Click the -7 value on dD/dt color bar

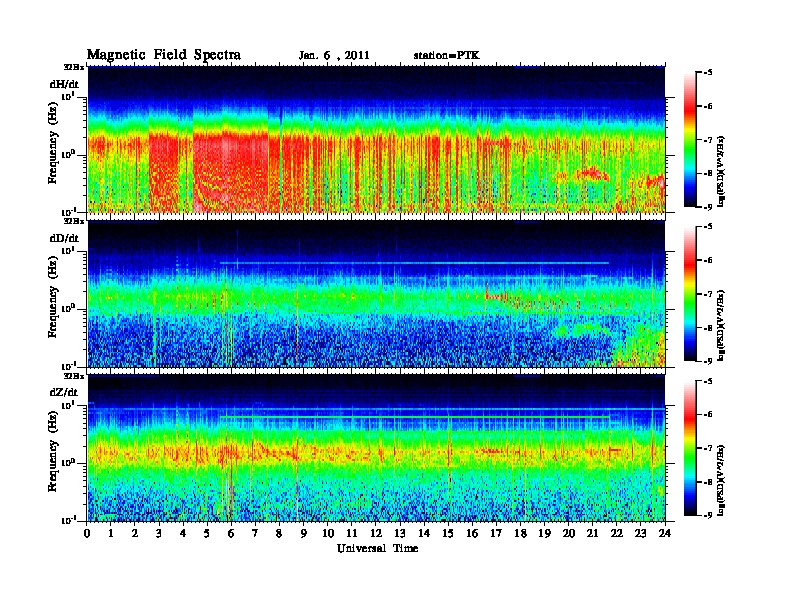(x=708, y=294)
